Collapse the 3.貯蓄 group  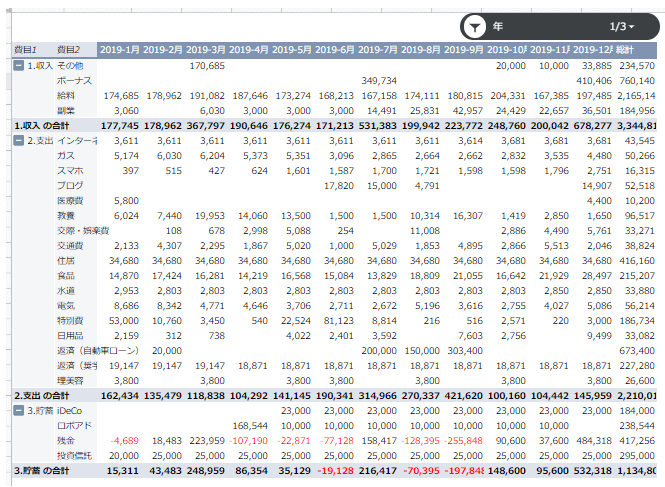19,411
